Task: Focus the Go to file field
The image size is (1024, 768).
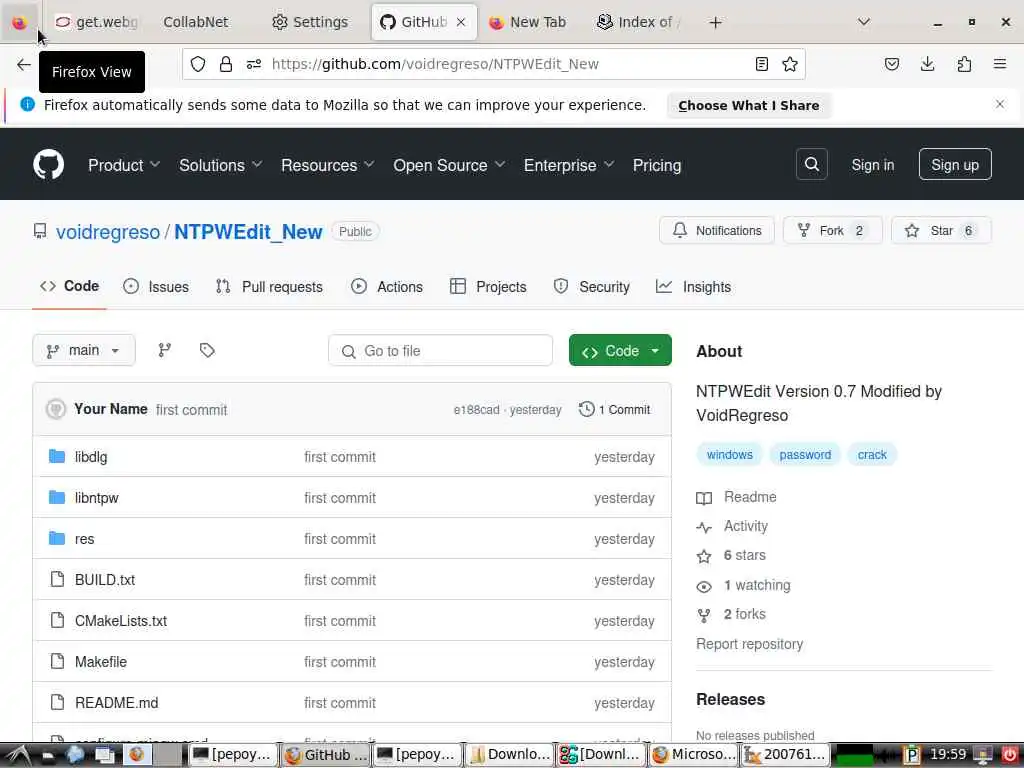Action: coord(440,351)
